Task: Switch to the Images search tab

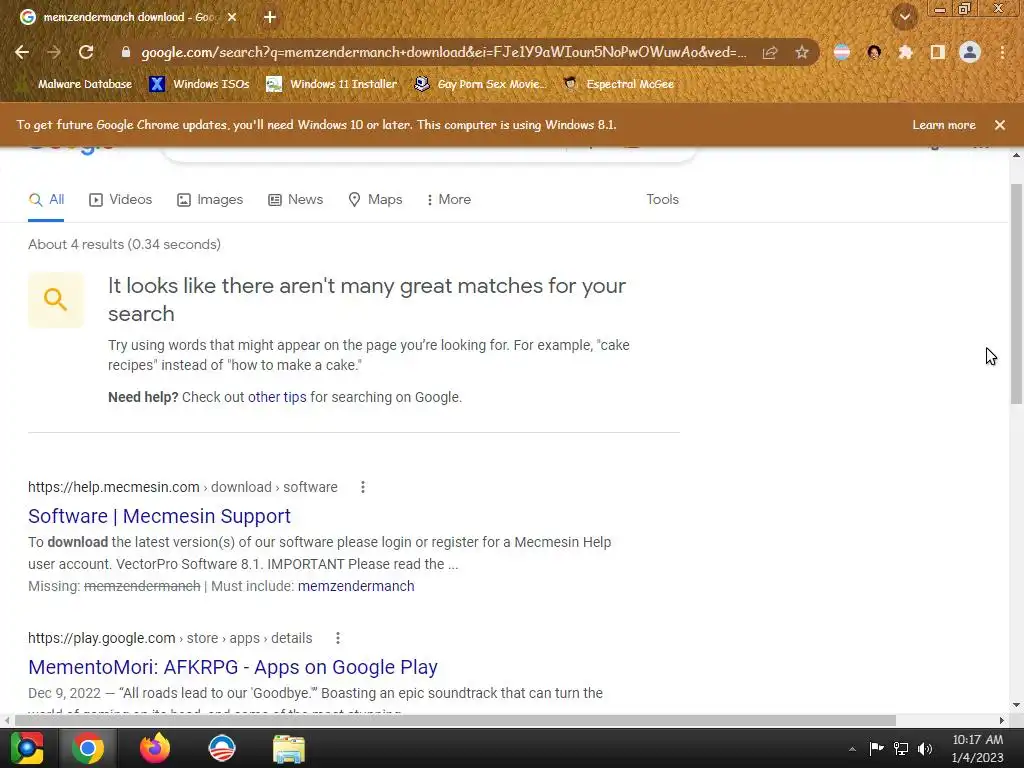Action: tap(210, 200)
